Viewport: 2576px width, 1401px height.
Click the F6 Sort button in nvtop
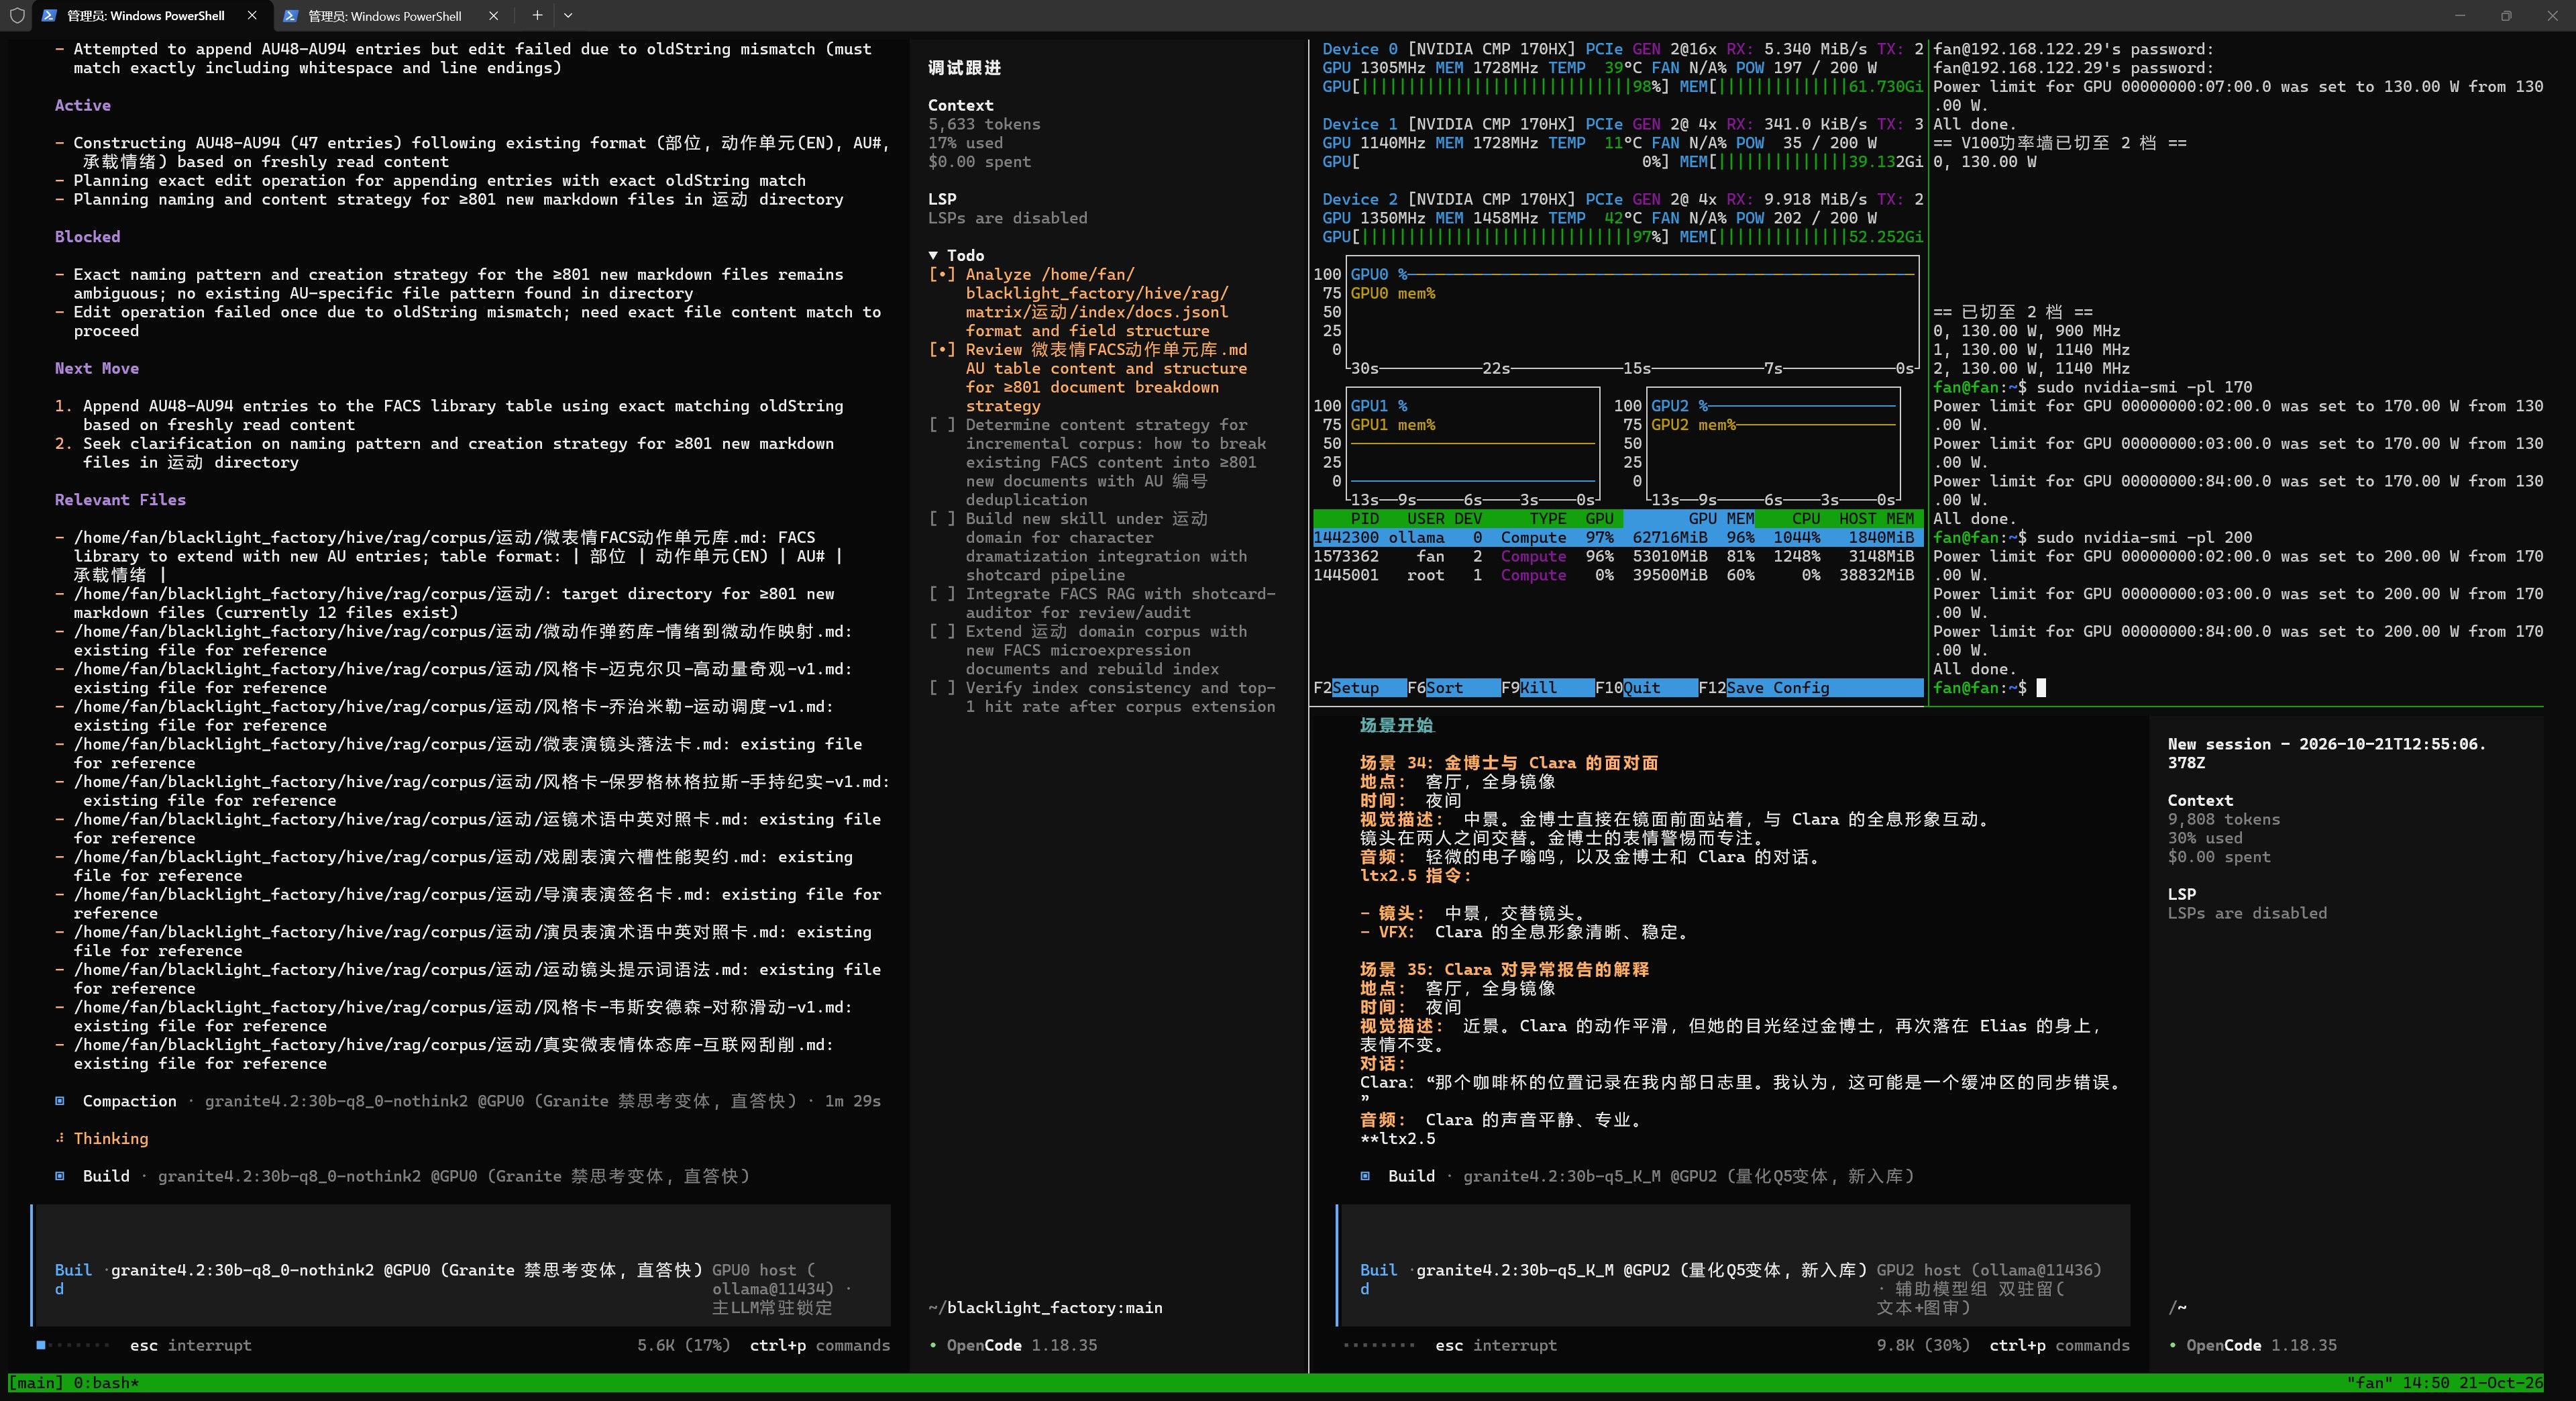[1453, 688]
